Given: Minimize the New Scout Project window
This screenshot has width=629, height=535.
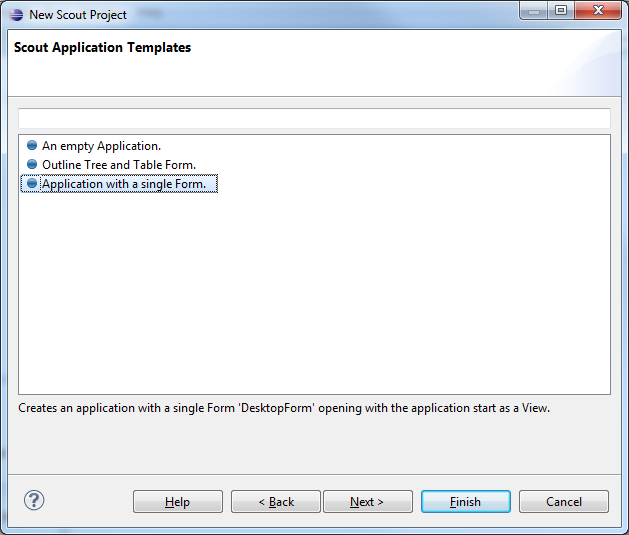Looking at the screenshot, I should (x=534, y=10).
